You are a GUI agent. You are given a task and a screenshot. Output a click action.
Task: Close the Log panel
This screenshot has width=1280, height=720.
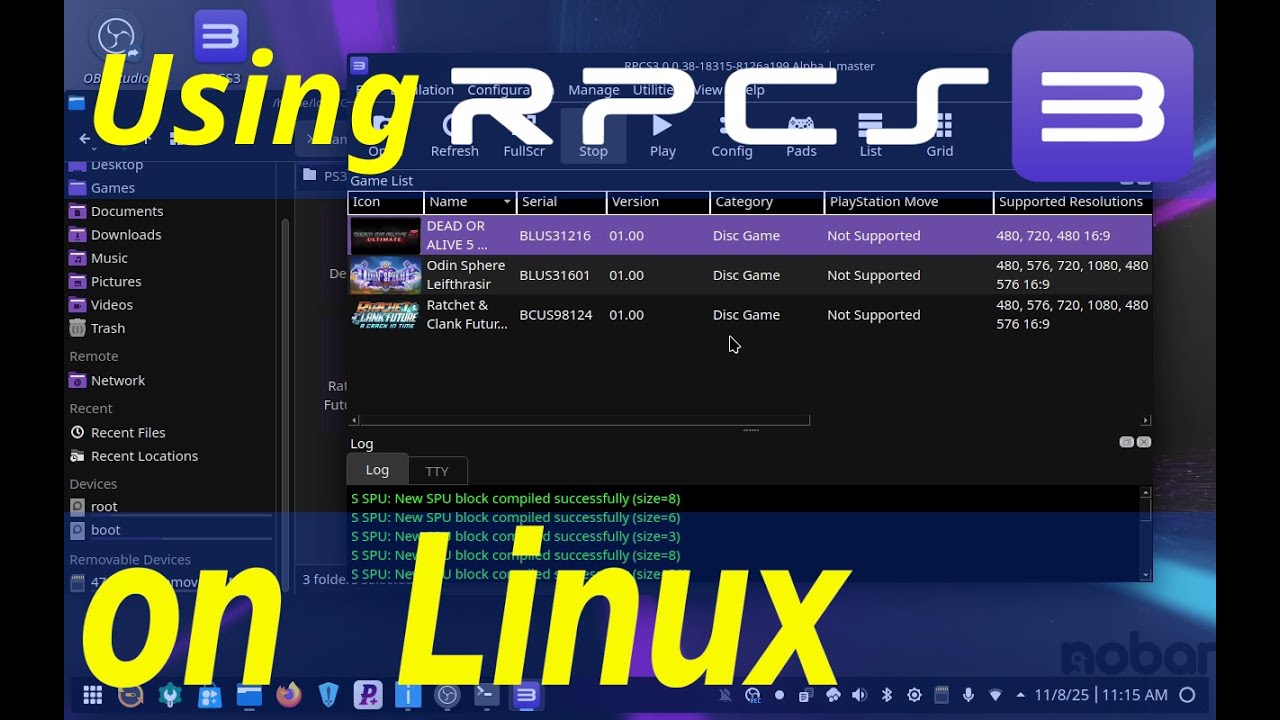coord(1144,442)
